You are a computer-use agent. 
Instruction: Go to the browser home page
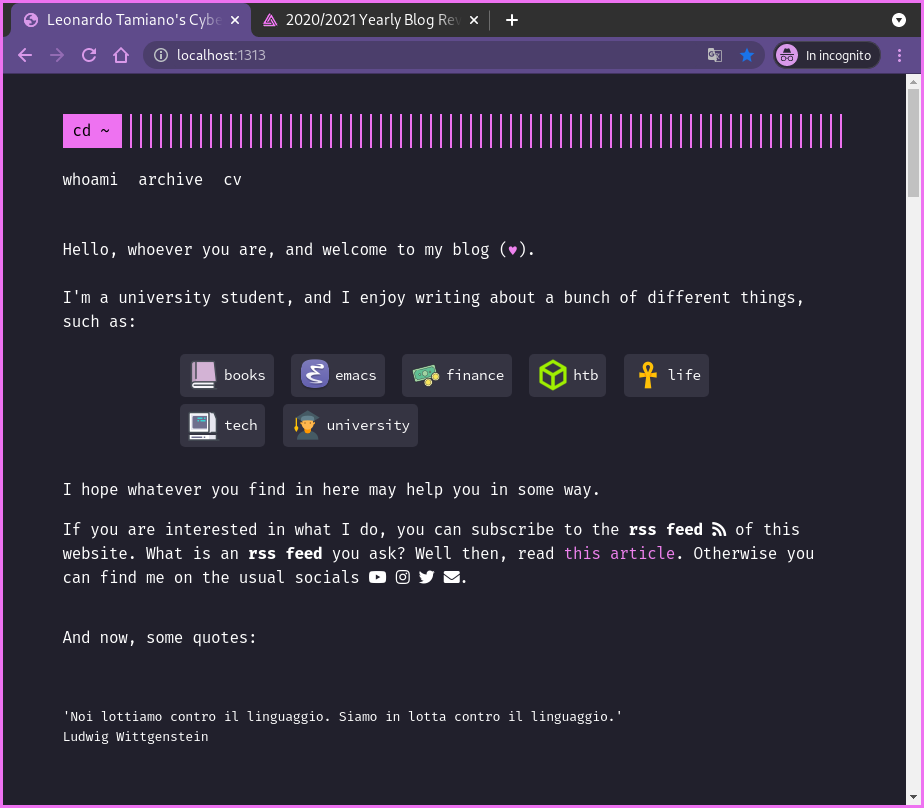[121, 55]
